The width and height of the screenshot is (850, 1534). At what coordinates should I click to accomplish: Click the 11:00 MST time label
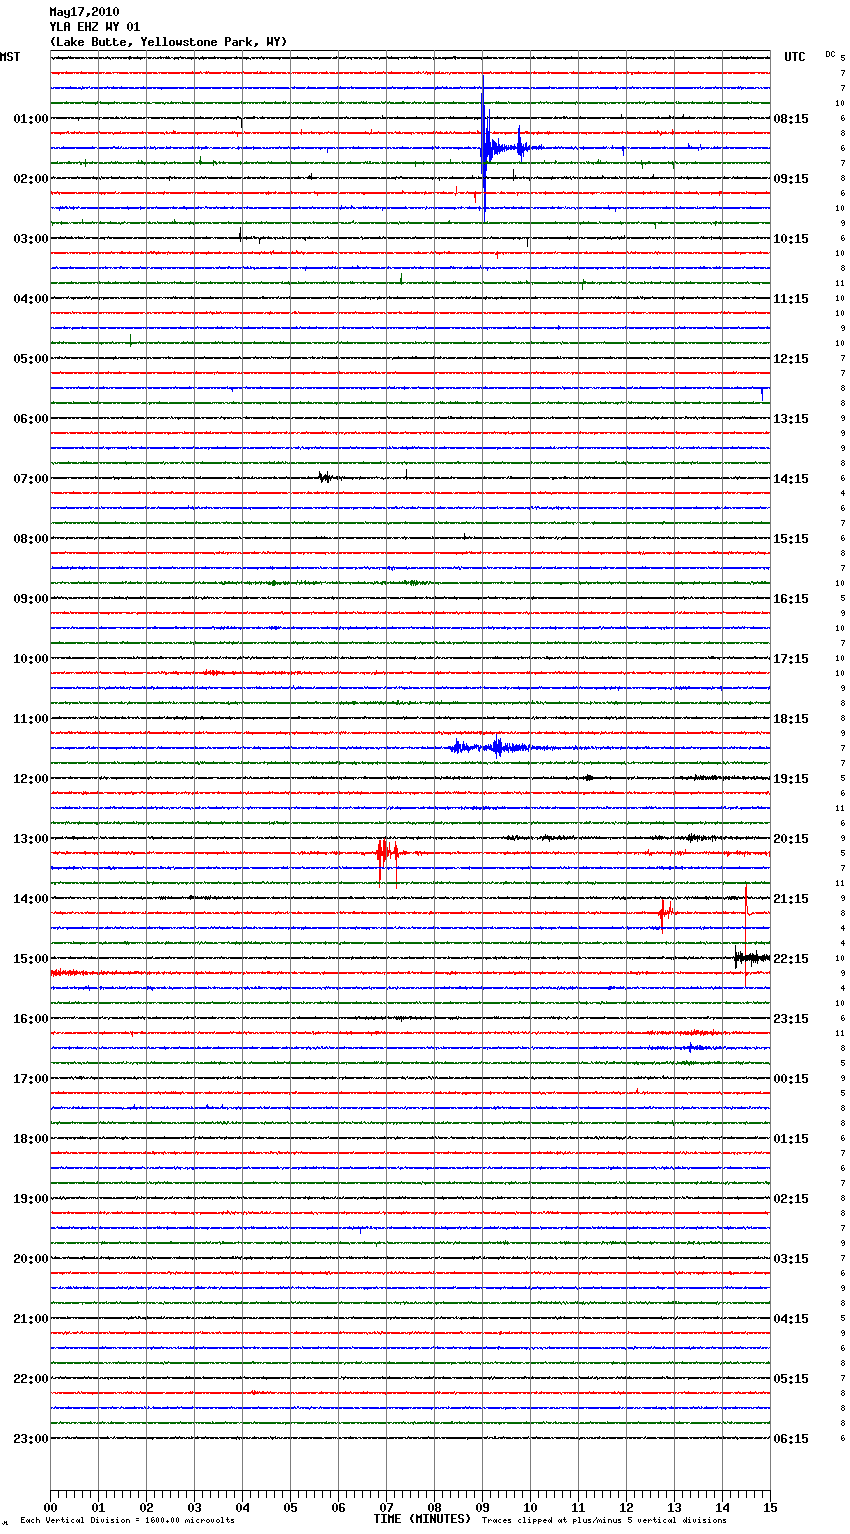coord(30,718)
